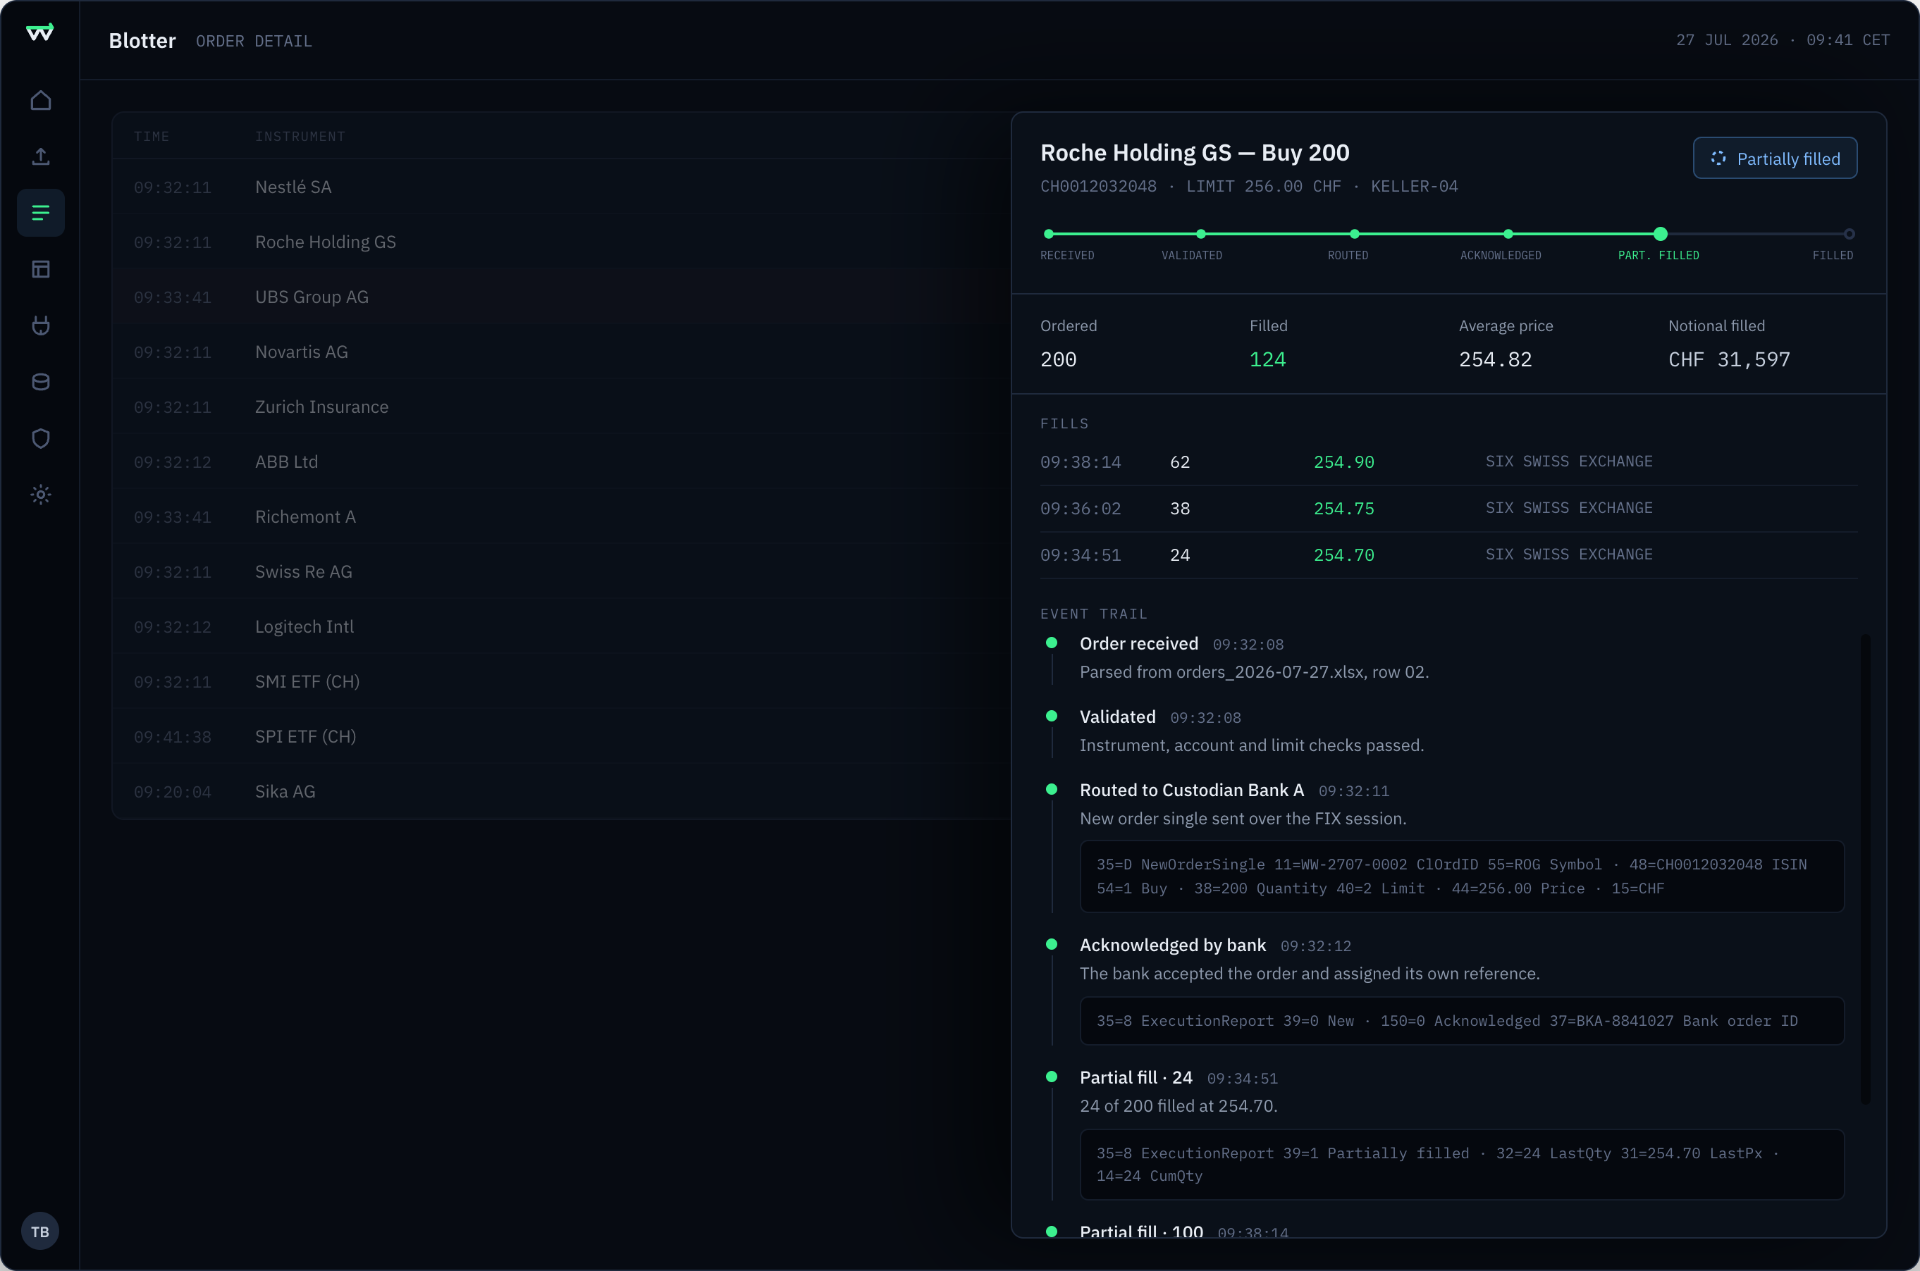Select the UBS Group AG order row

(561, 297)
